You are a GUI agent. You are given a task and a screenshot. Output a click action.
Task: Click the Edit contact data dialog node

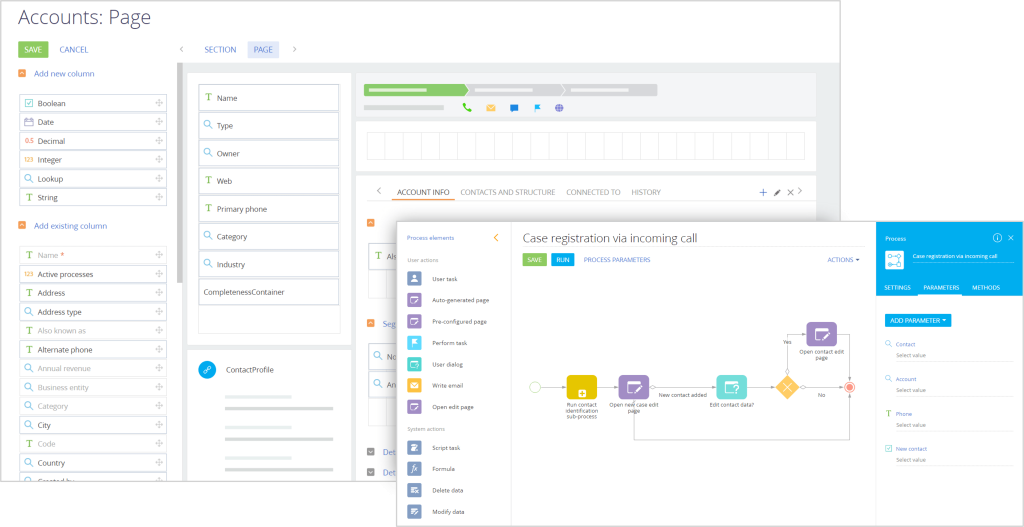pos(731,387)
